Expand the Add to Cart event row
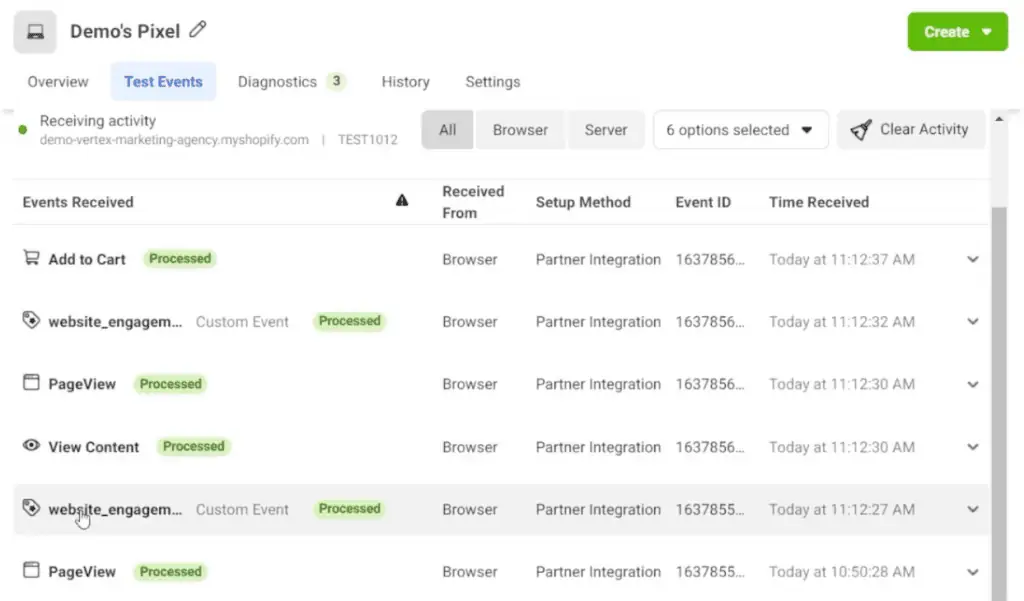The width and height of the screenshot is (1024, 601). click(x=972, y=260)
